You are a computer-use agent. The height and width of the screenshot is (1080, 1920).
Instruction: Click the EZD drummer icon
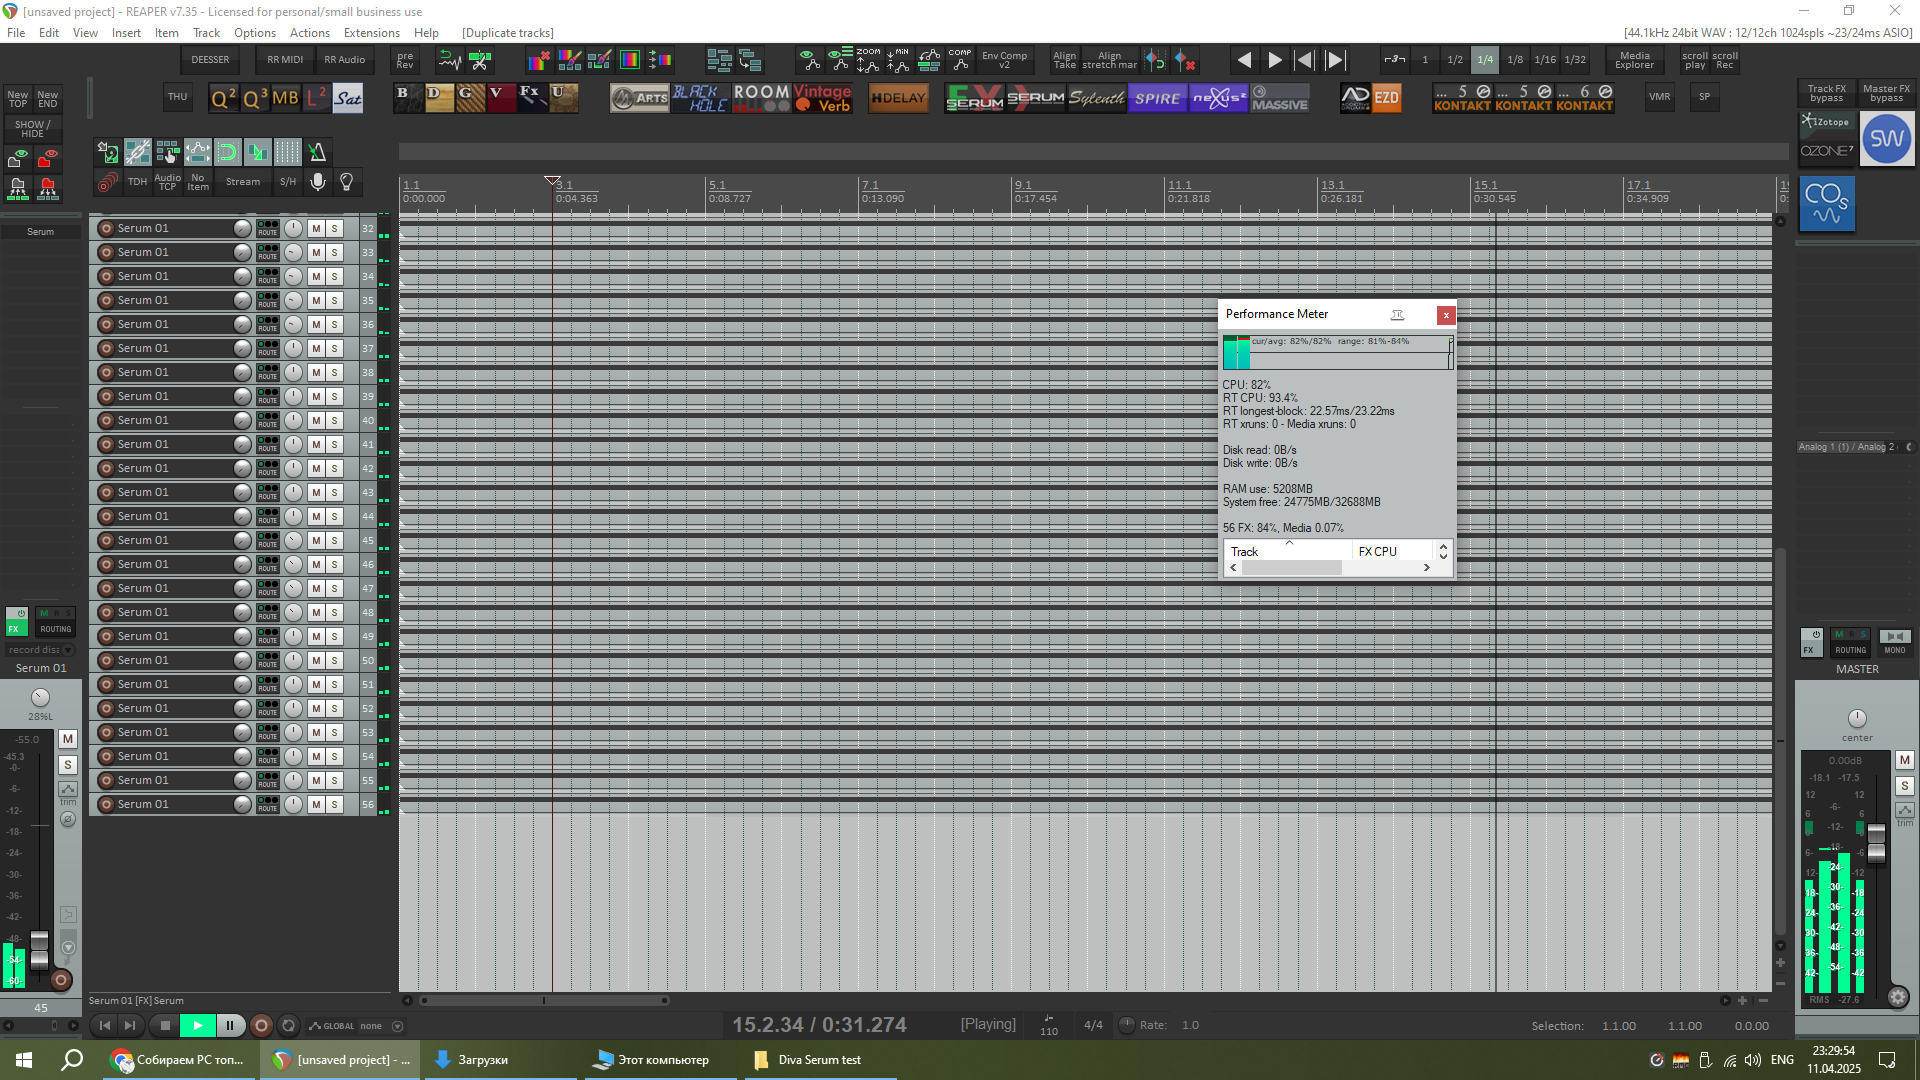tap(1386, 98)
